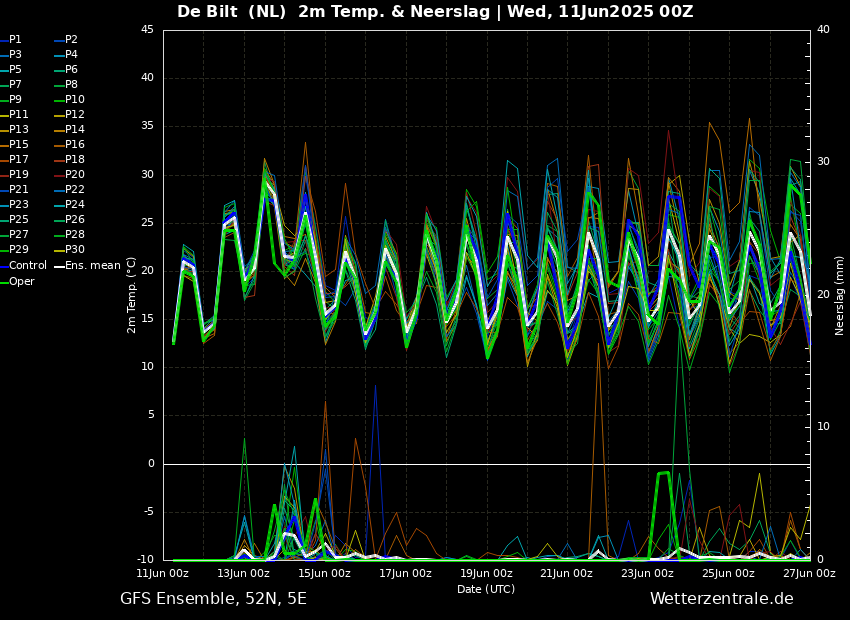Click the Date (UTC) axis label

point(485,589)
